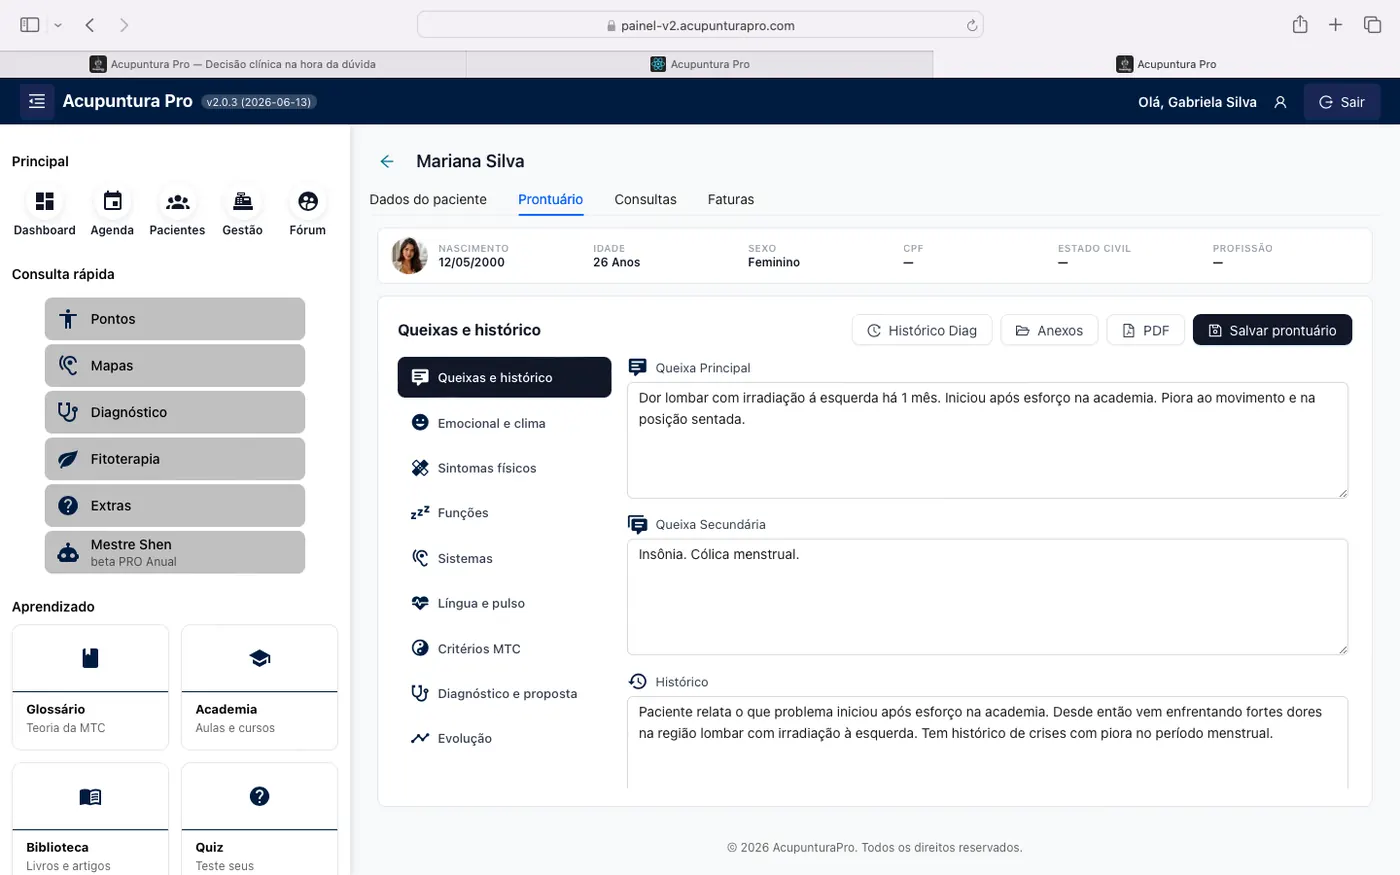Image resolution: width=1400 pixels, height=875 pixels.
Task: Click the version label v2.0.3
Action: tap(259, 102)
